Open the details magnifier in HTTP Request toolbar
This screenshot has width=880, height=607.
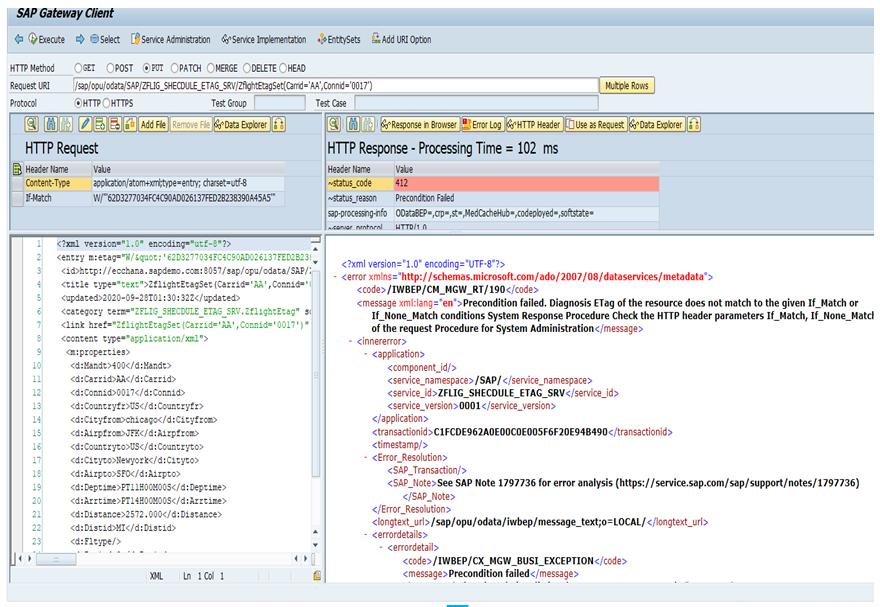tap(31, 125)
